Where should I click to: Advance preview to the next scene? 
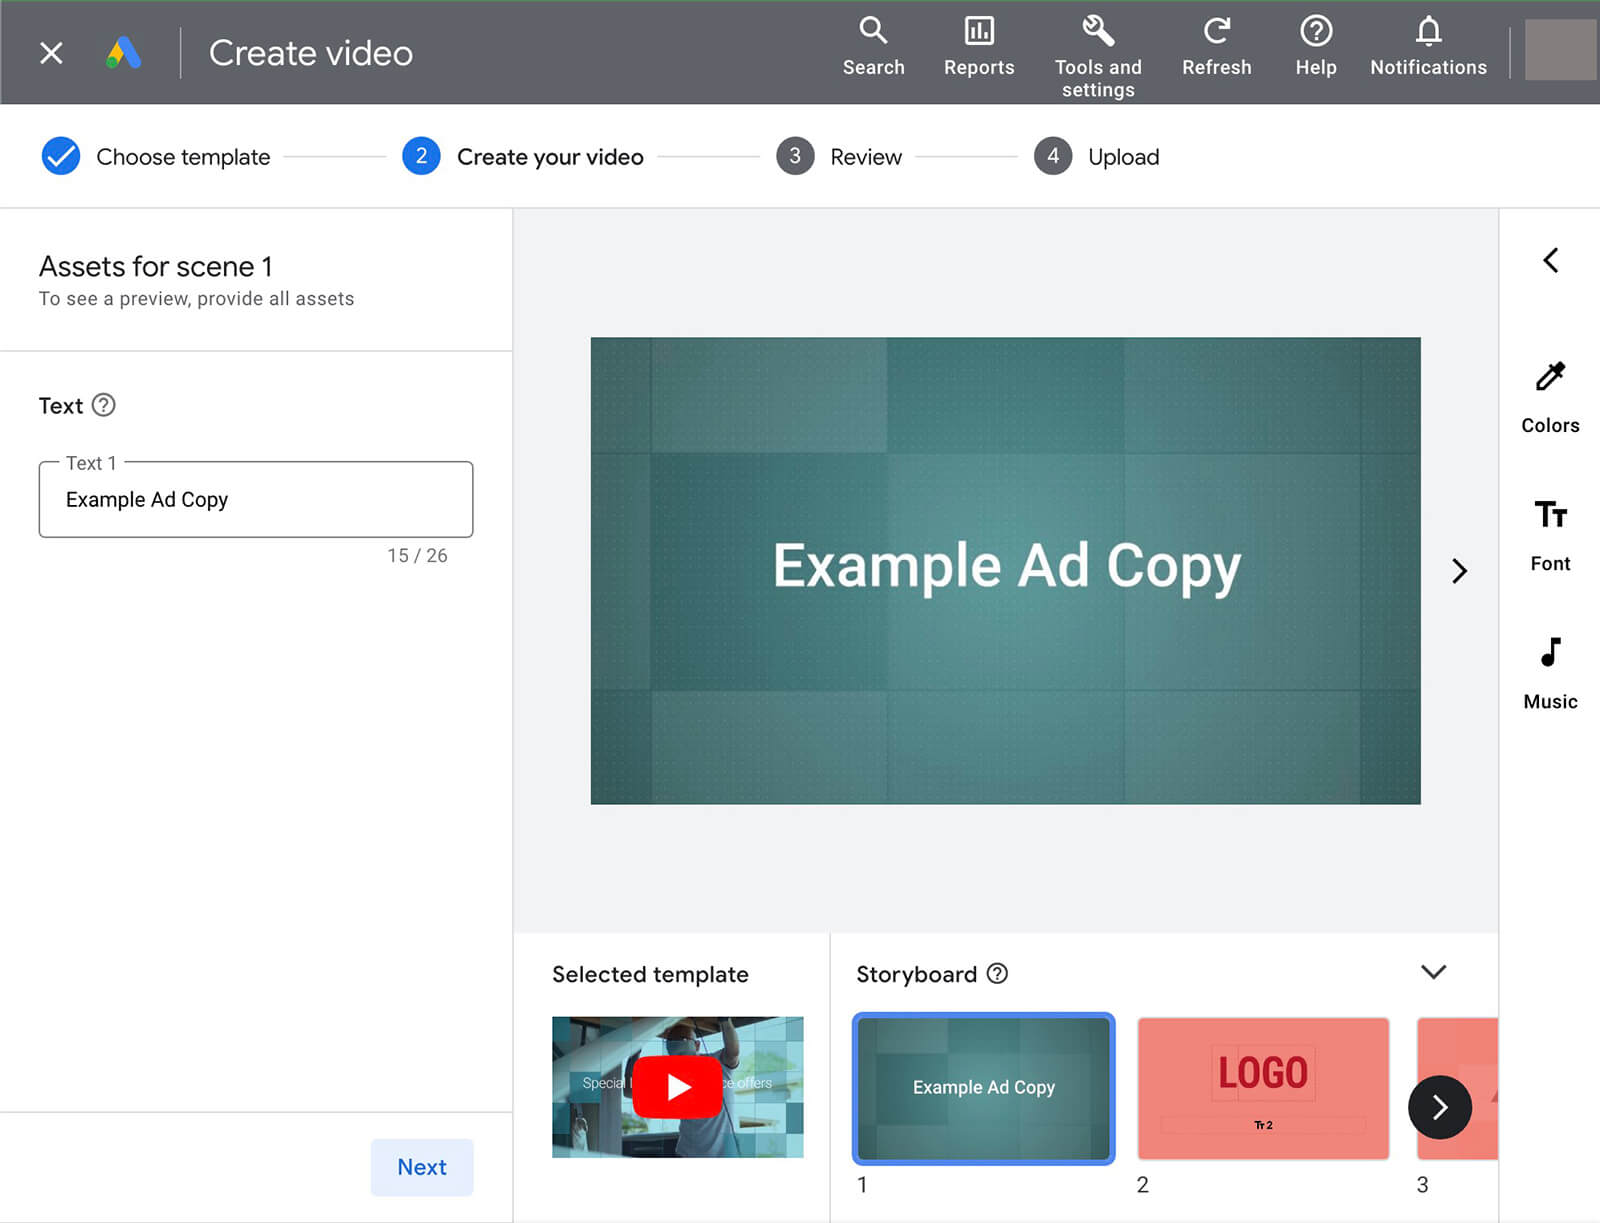tap(1459, 570)
